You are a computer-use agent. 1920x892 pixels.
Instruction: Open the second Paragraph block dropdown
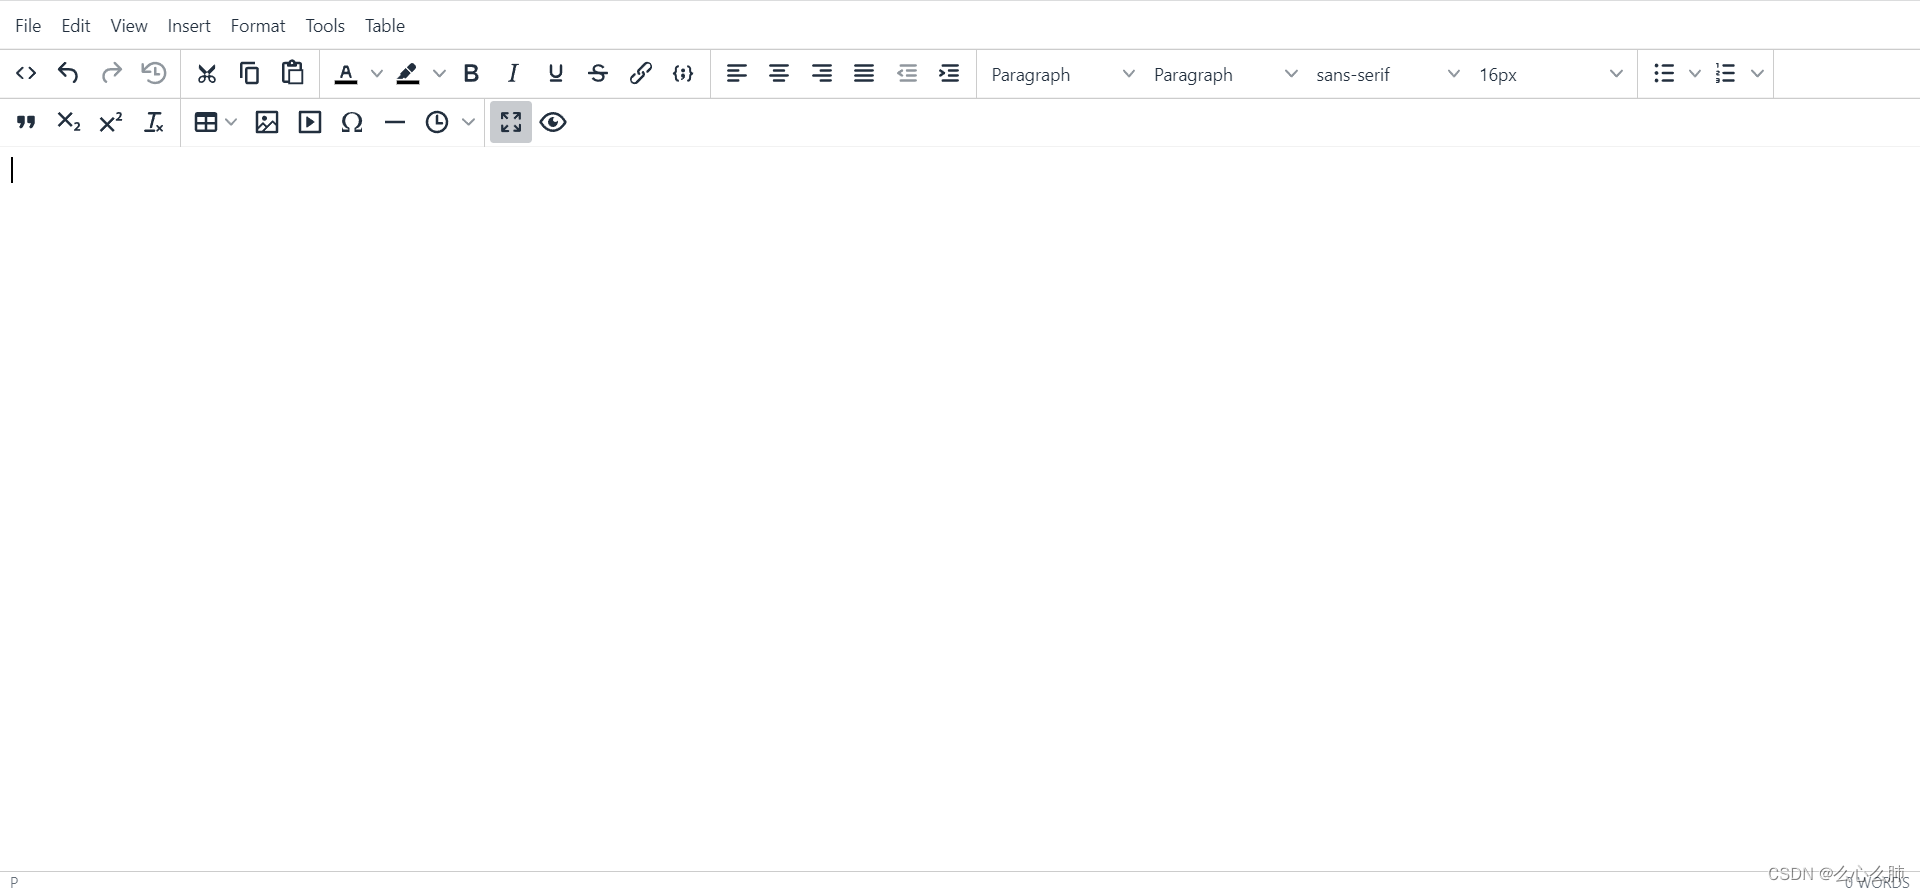pyautogui.click(x=1226, y=74)
